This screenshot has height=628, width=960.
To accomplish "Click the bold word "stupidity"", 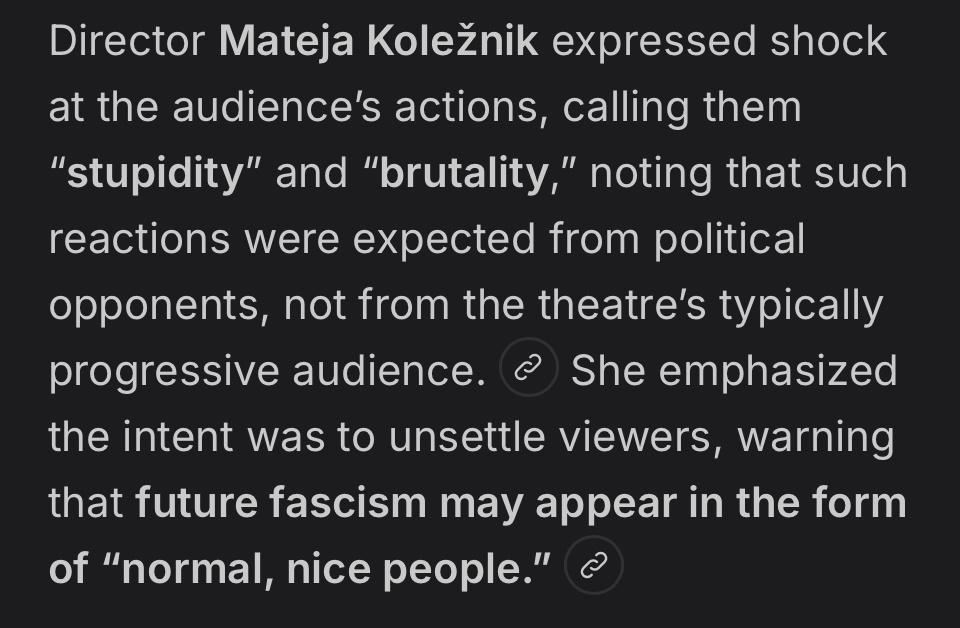I will pos(155,173).
